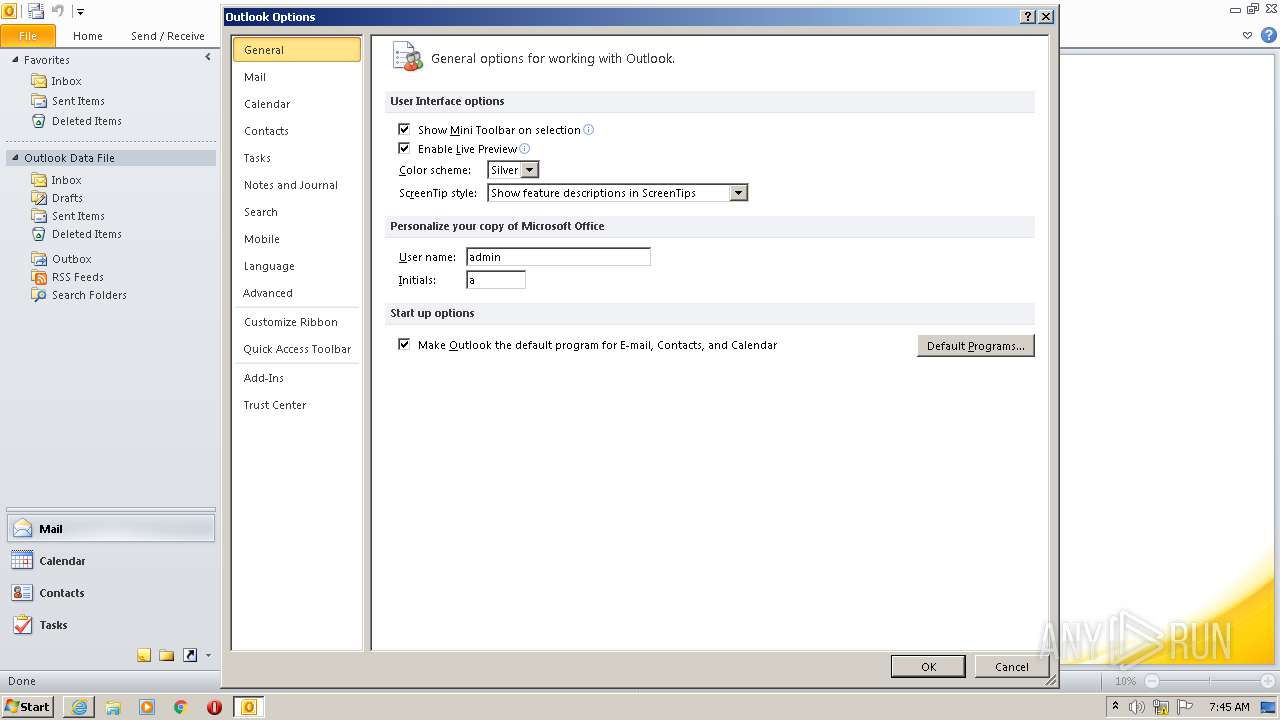Click Drafts folder icon in Outlook Data File
Viewport: 1280px width, 720px height.
click(x=39, y=198)
